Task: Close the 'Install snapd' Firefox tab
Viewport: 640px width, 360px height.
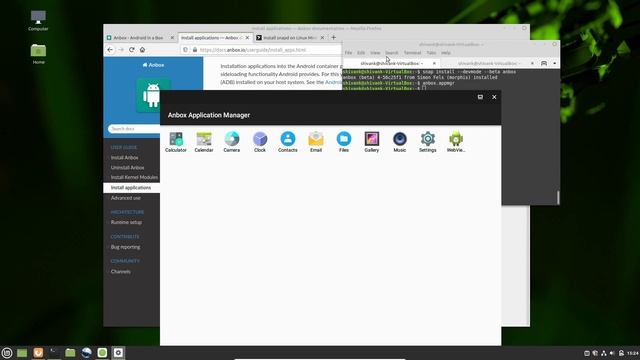Action: click(322, 38)
